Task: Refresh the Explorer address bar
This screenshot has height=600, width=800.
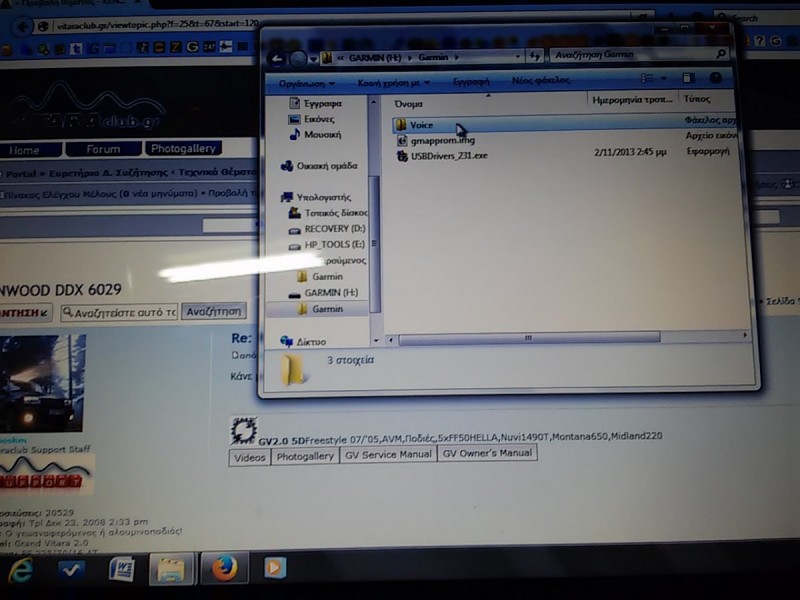Action: (535, 56)
